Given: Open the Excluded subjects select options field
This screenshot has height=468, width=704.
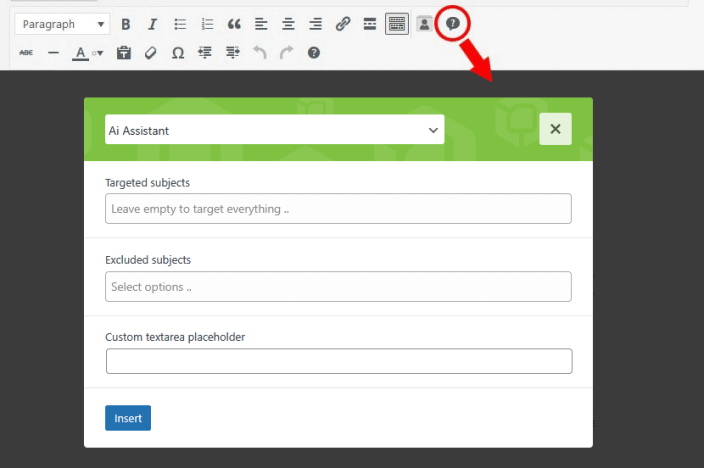Looking at the screenshot, I should (338, 287).
